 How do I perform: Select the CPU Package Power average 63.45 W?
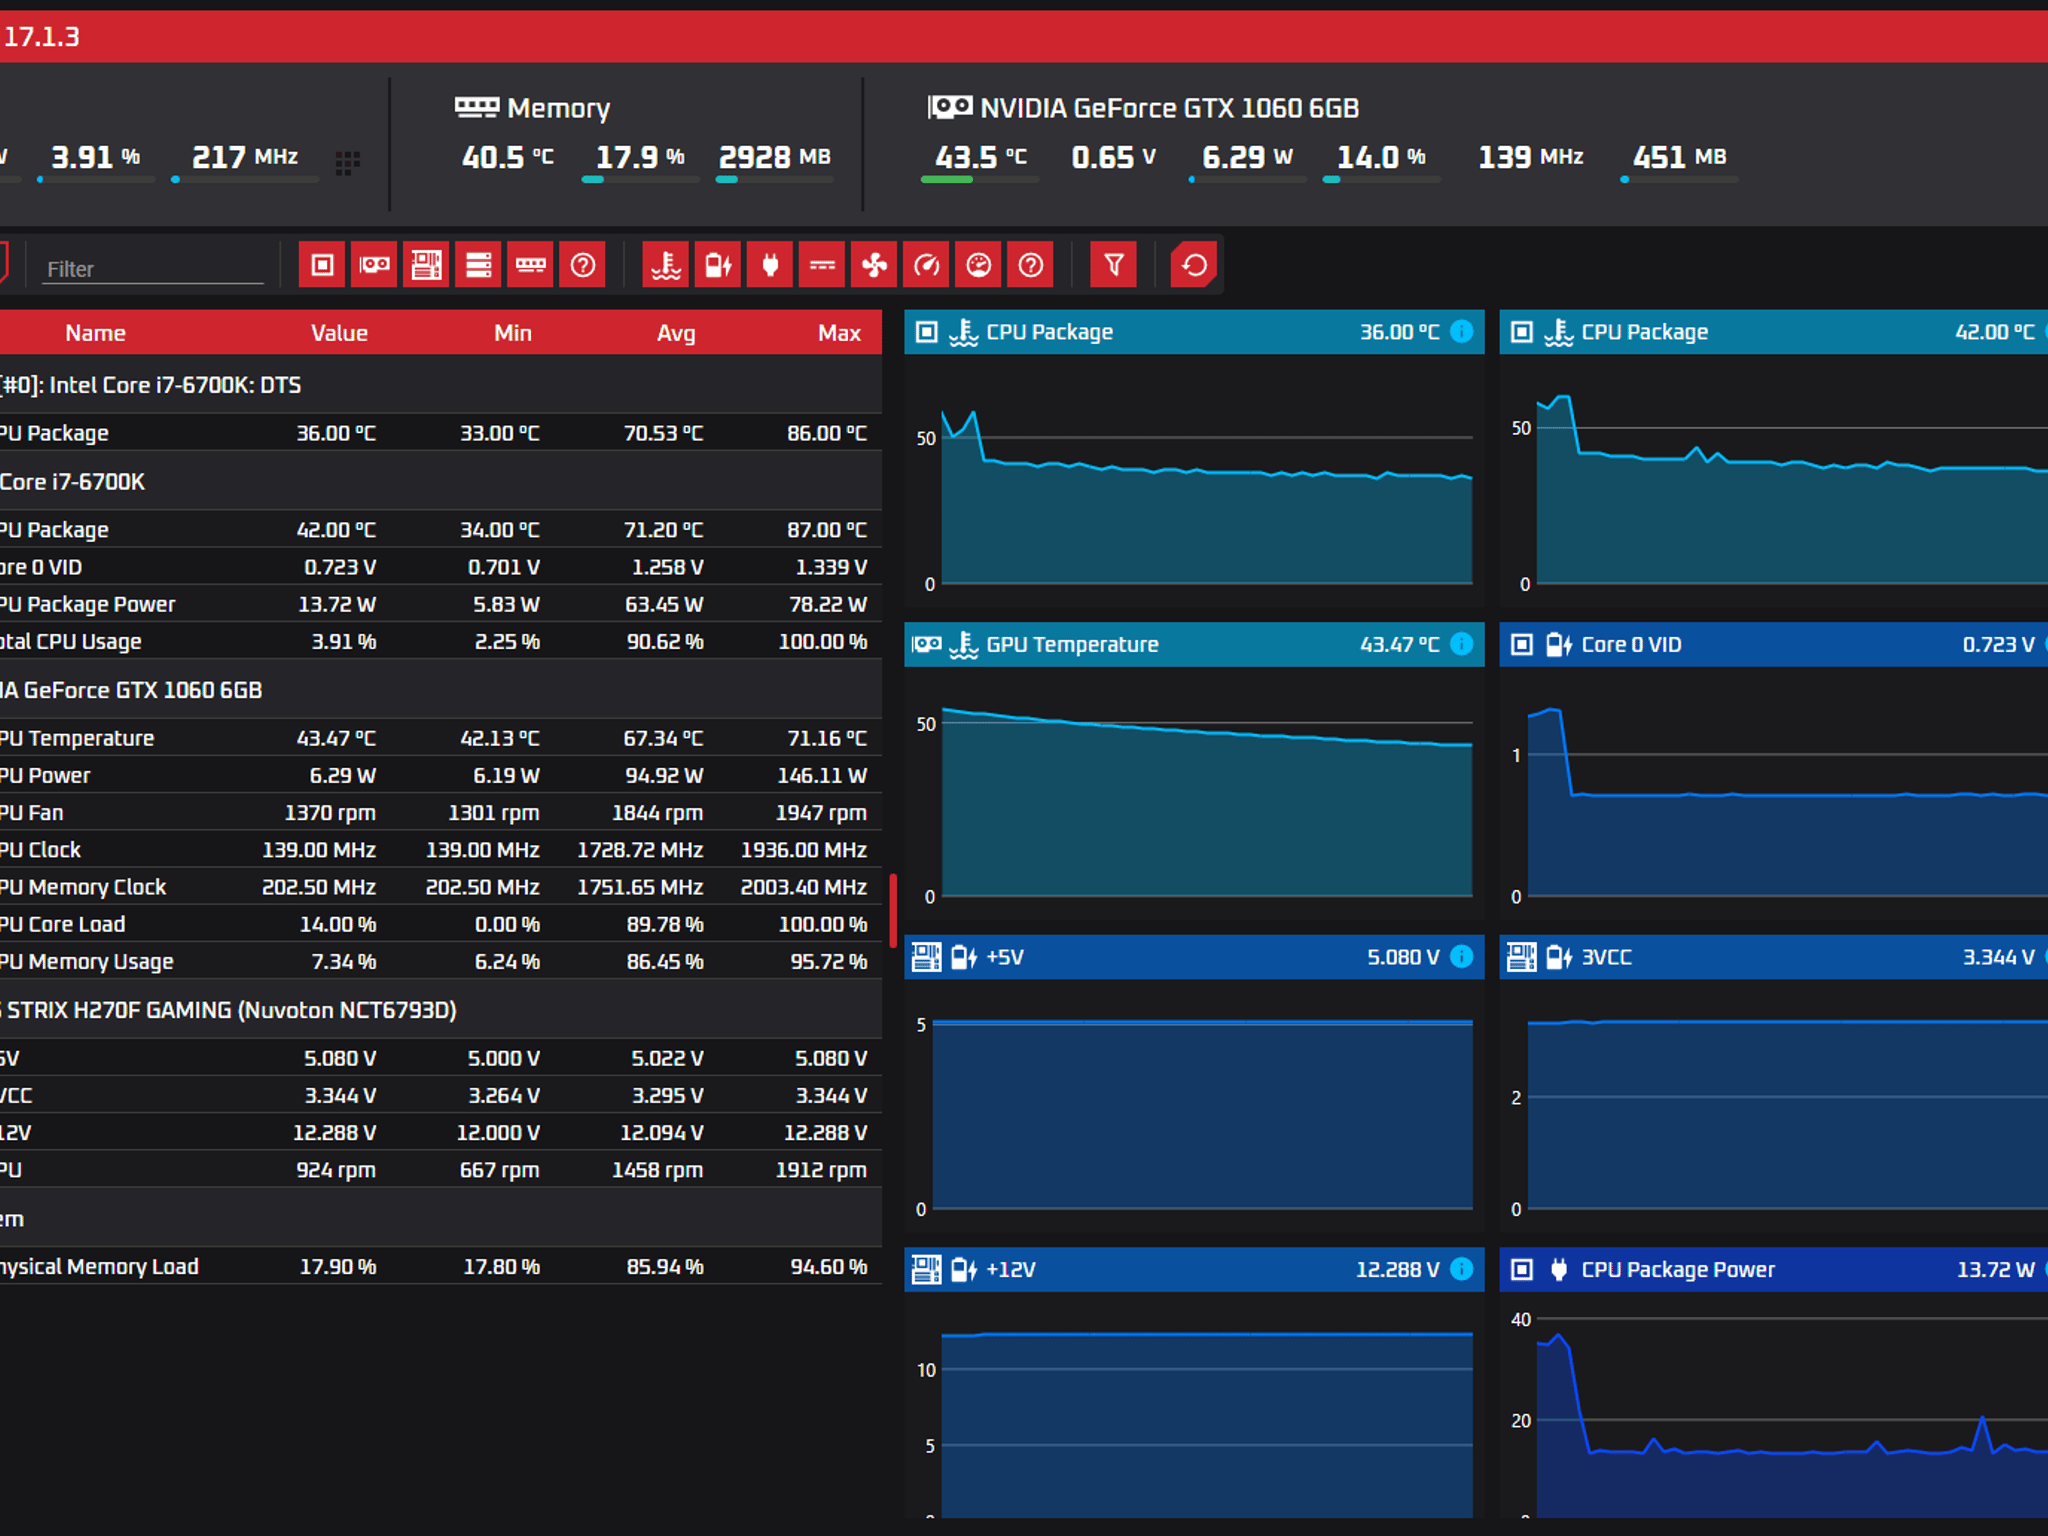click(x=664, y=604)
